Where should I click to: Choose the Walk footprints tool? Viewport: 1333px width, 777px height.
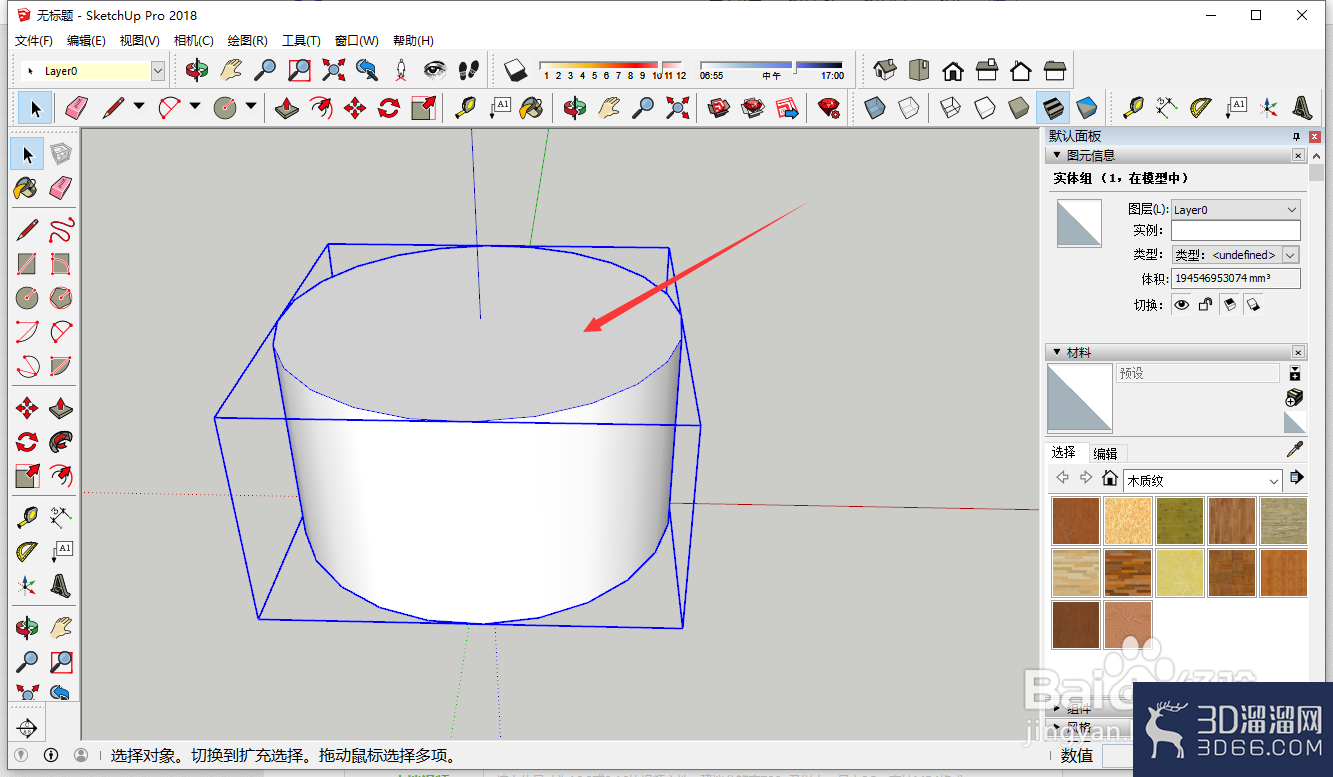468,70
